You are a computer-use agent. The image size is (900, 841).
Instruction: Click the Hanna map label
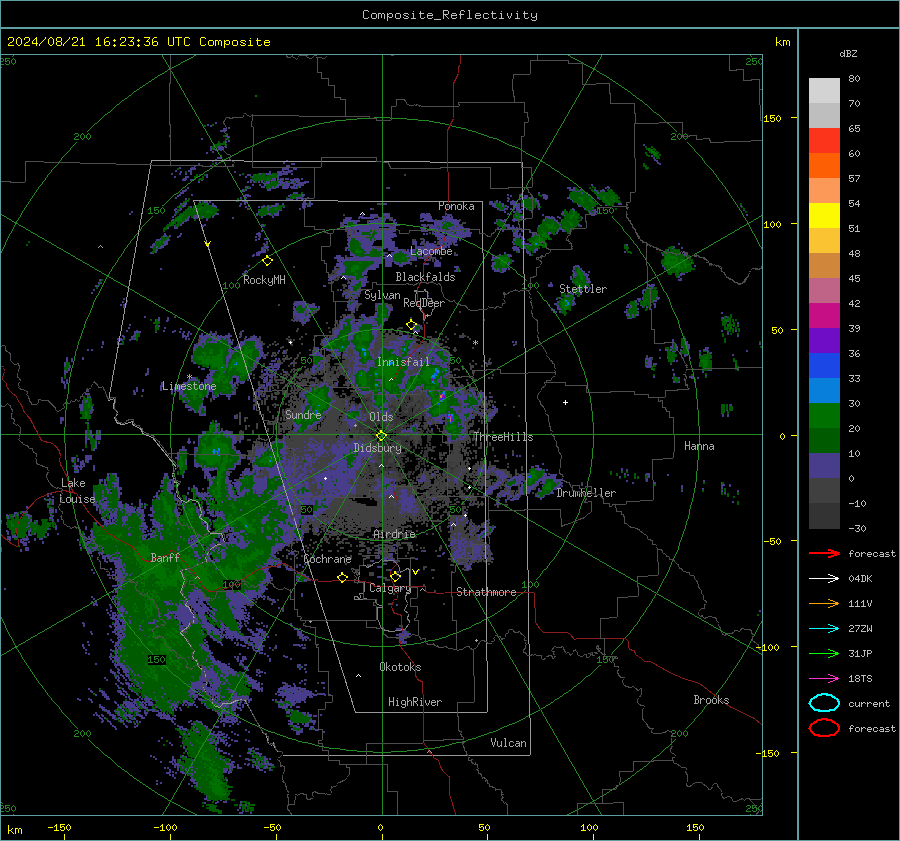tap(699, 446)
